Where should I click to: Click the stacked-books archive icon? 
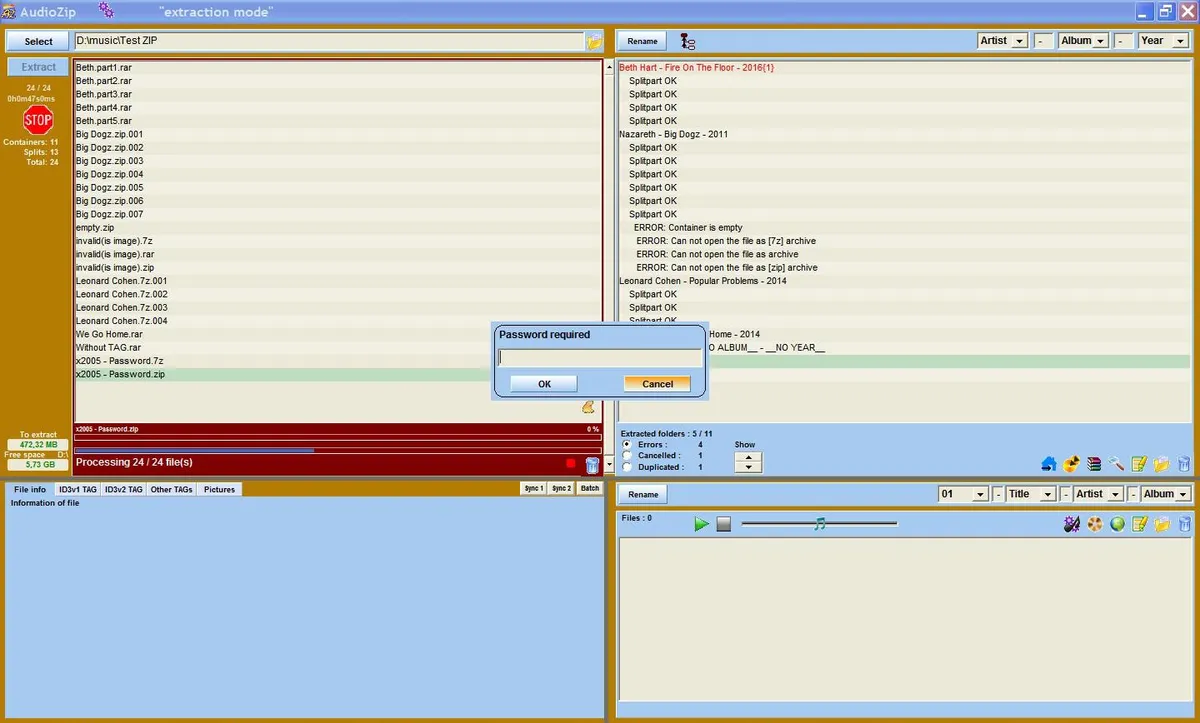[x=1094, y=464]
